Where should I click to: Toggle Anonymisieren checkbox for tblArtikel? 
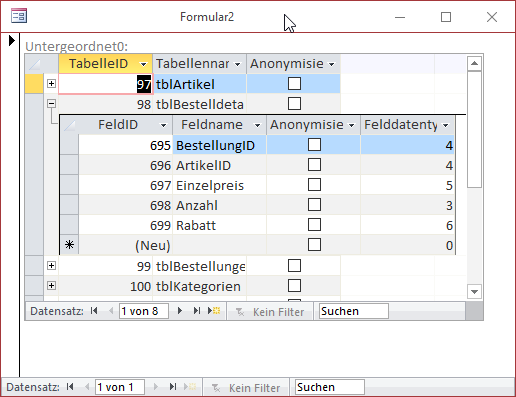point(294,84)
